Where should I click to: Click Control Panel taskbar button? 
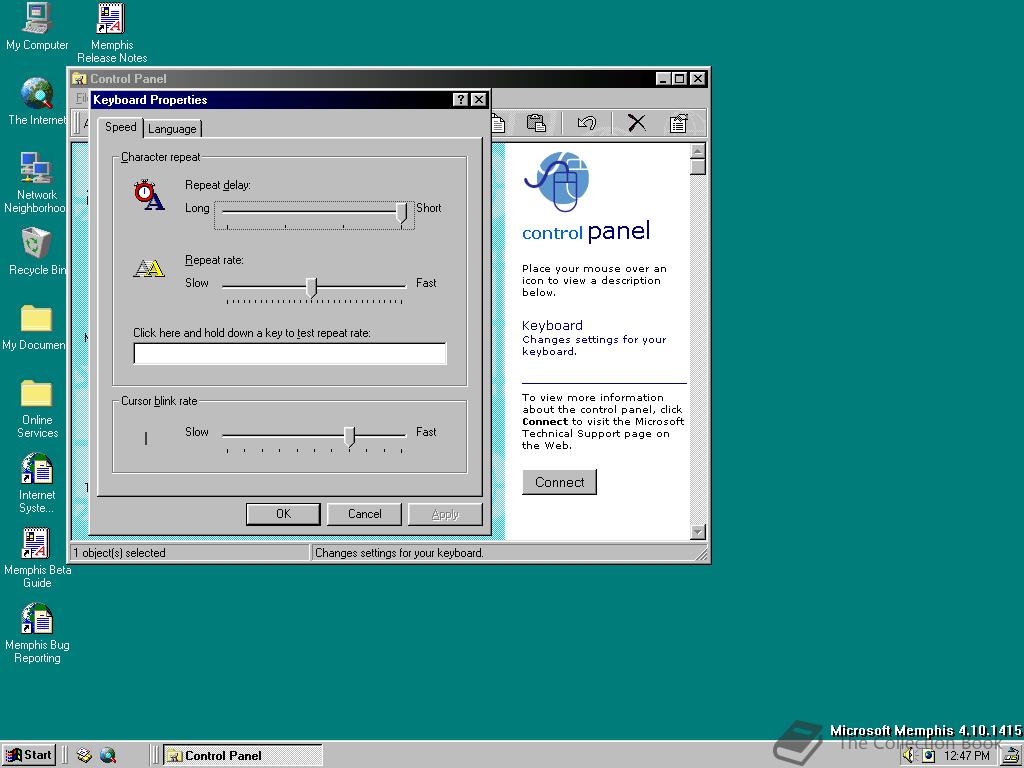242,756
